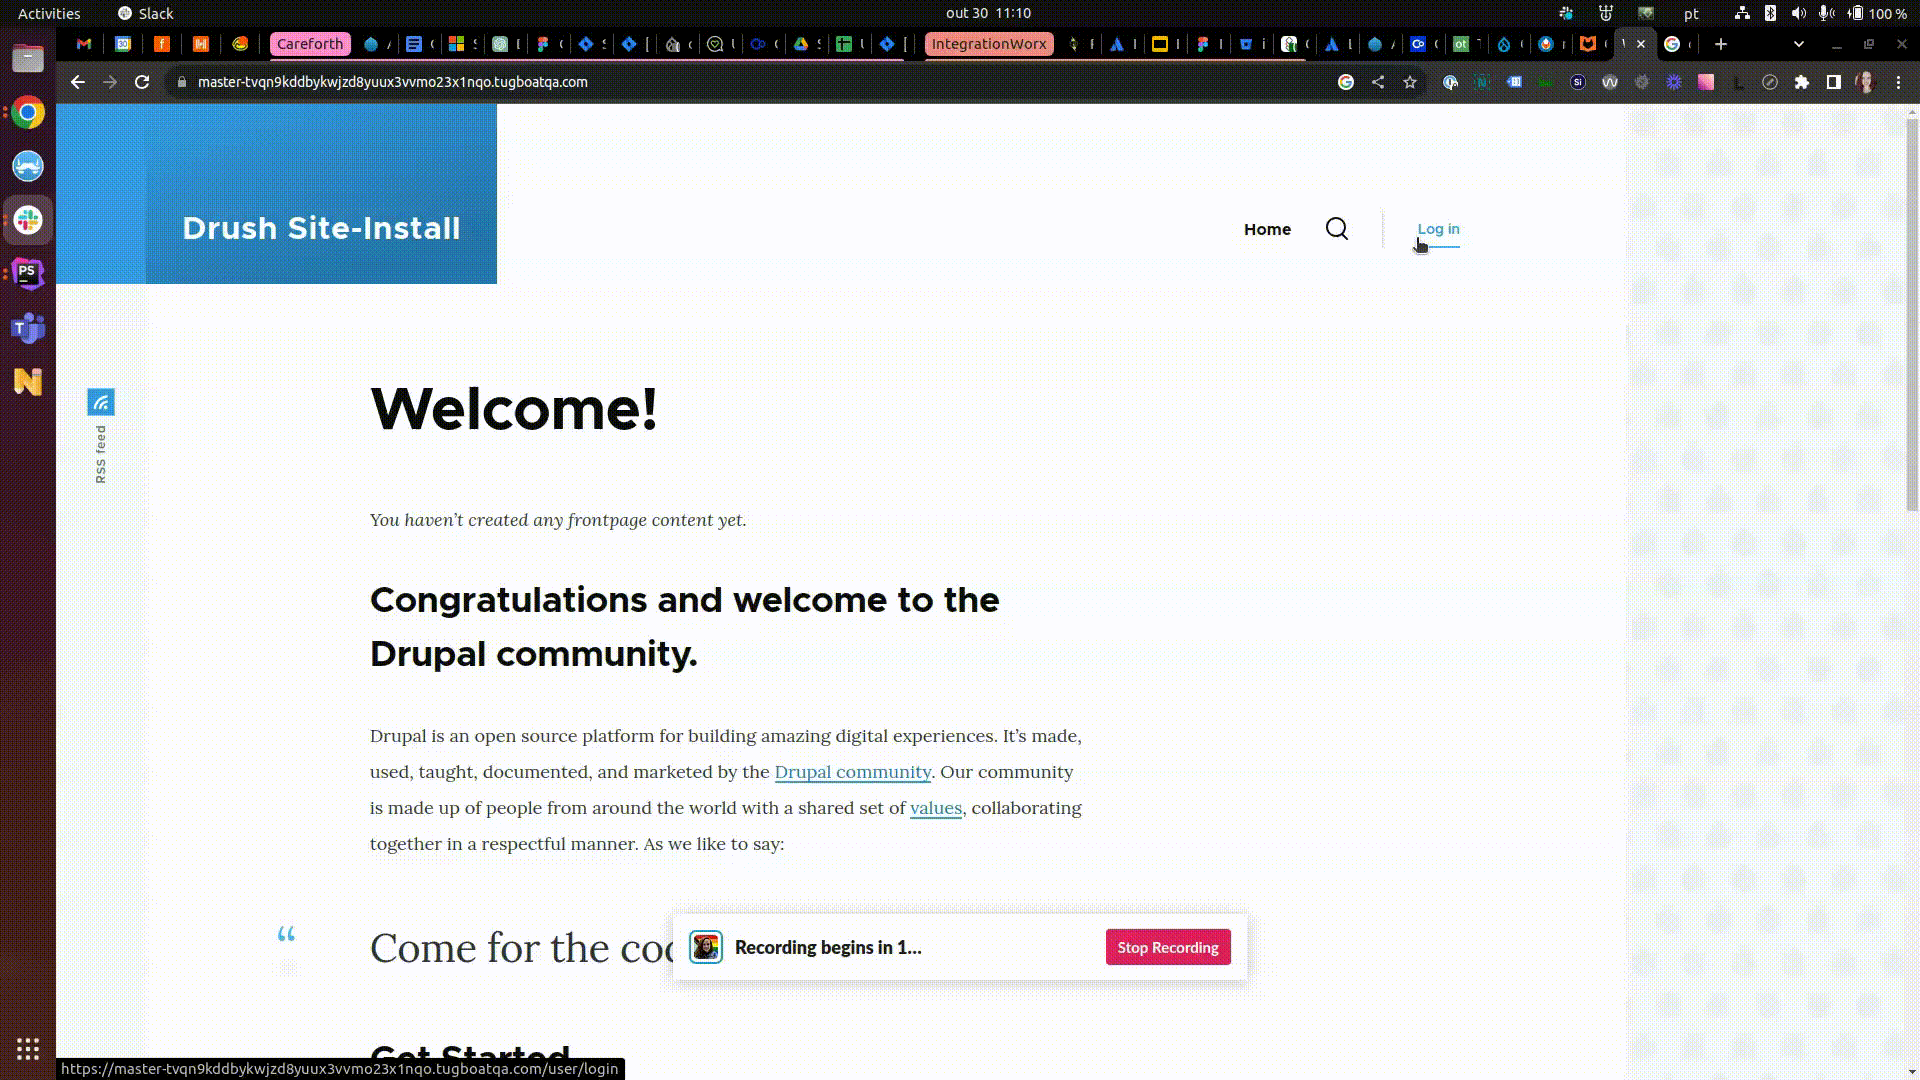The image size is (1920, 1080).
Task: Open the Chrome three-dot menu
Action: click(x=1898, y=82)
